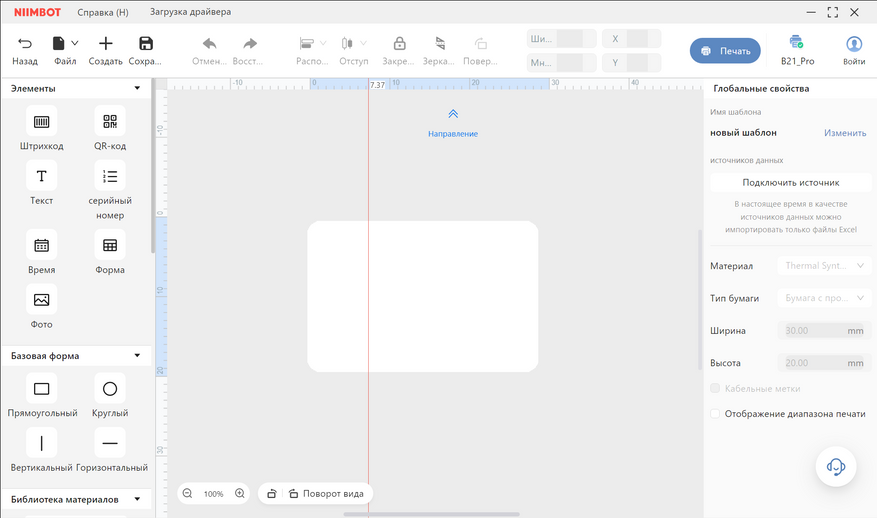Open the support headset chat icon
The width and height of the screenshot is (877, 518).
836,466
